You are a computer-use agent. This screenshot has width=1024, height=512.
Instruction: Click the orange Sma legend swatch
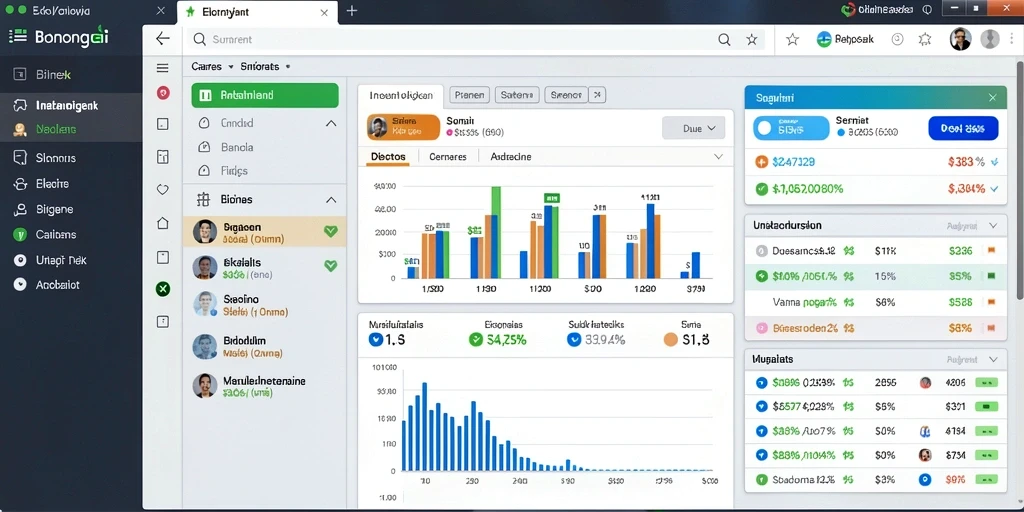(670, 340)
